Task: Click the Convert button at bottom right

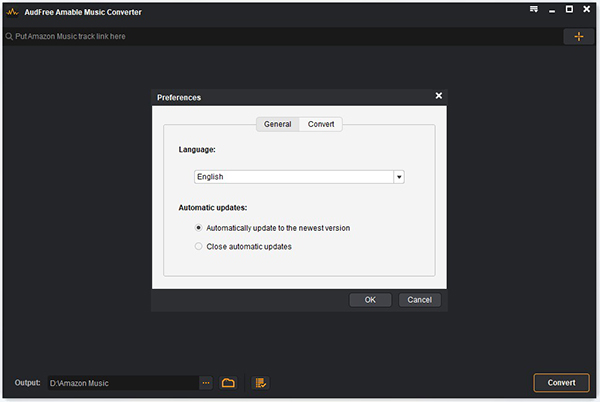Action: [x=561, y=383]
